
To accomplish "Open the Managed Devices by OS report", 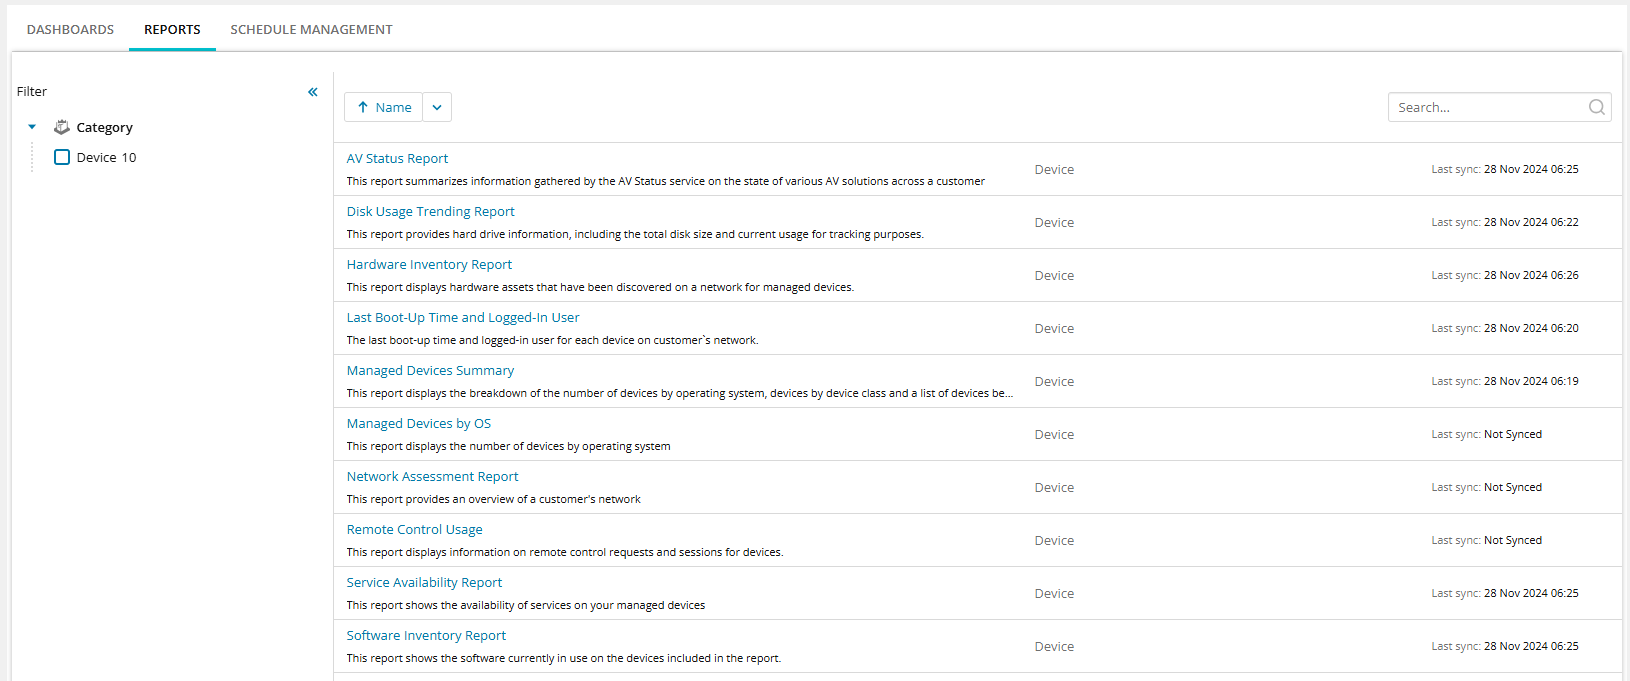I will pos(418,423).
